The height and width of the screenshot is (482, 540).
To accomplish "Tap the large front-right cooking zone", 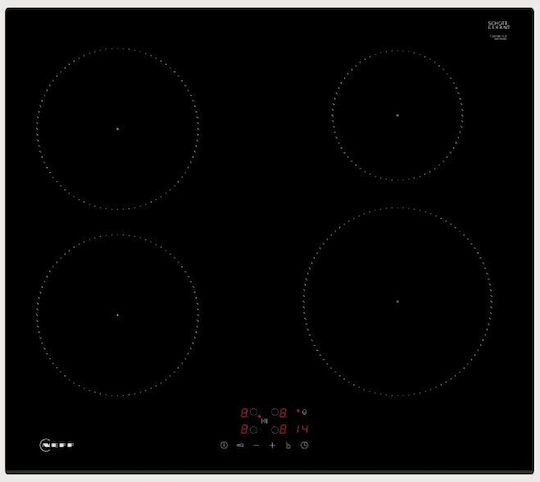I will [397, 302].
